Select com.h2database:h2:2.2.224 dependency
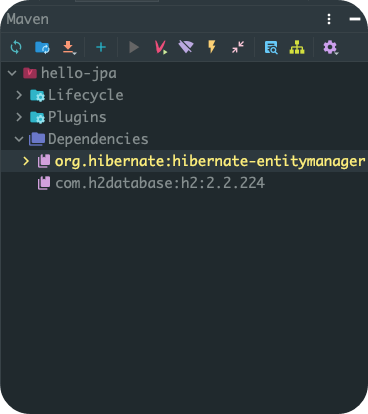The image size is (368, 414). click(184, 183)
